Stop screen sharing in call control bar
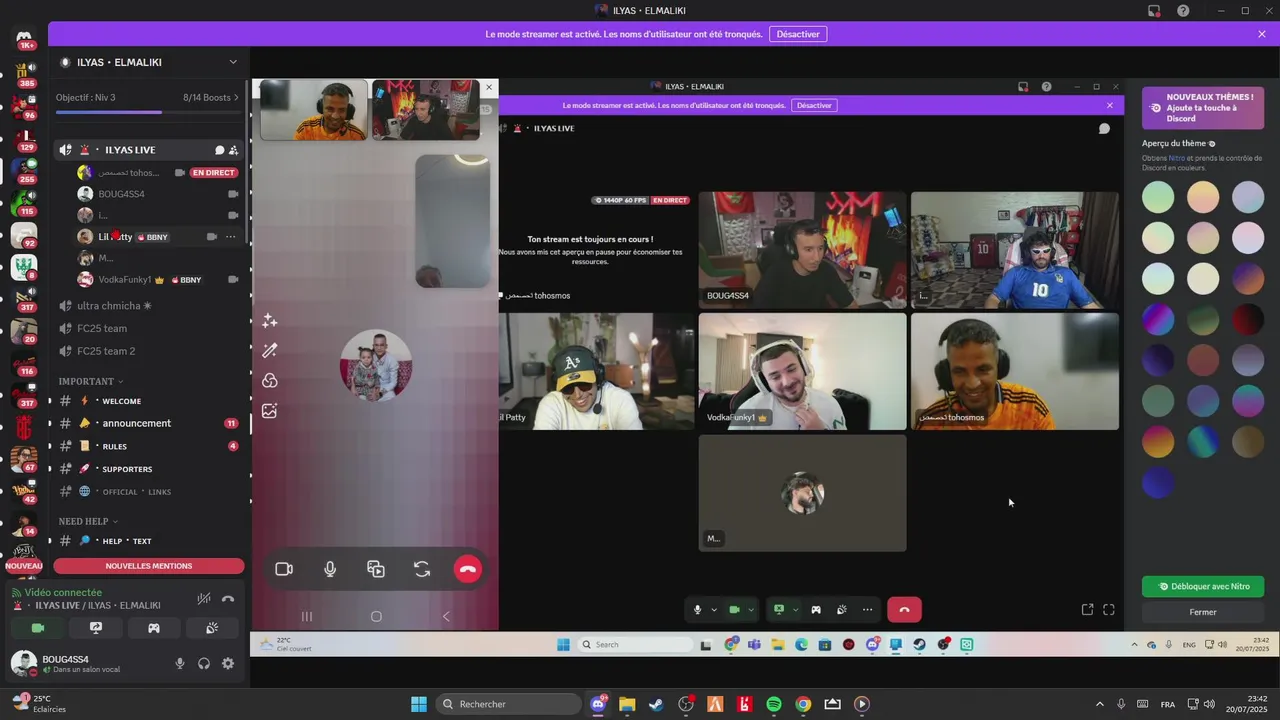The image size is (1280, 720). click(779, 610)
